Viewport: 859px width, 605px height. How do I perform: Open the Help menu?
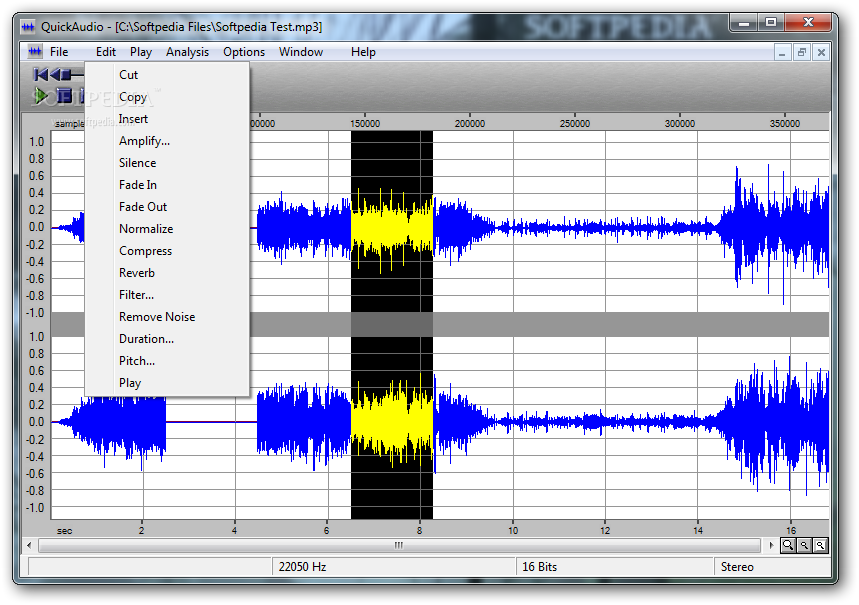click(363, 52)
